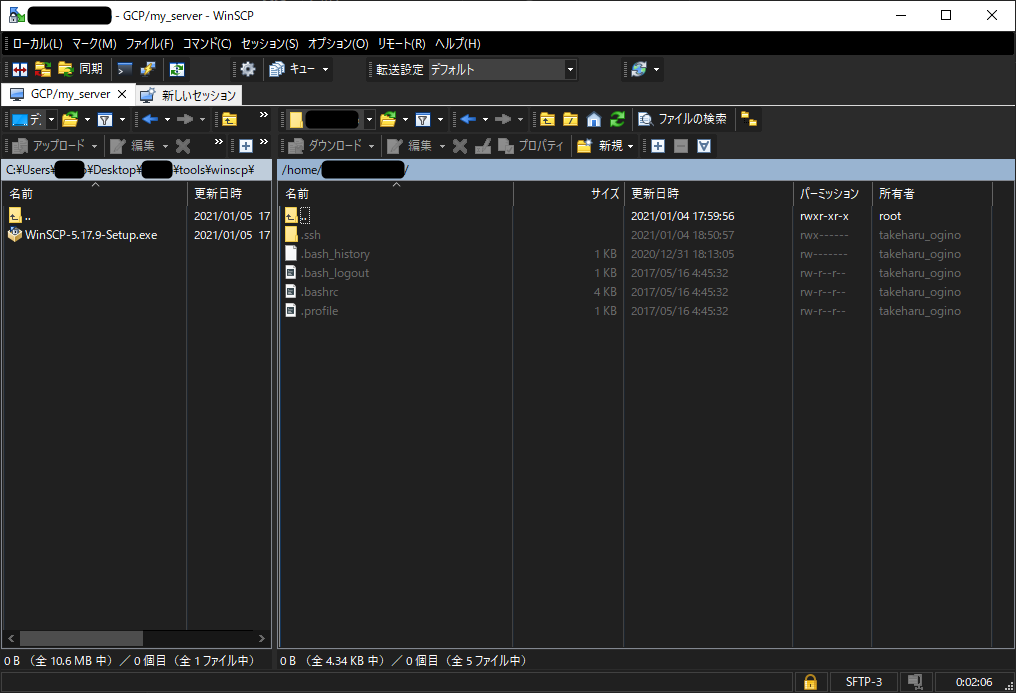Click the remote panel open directory icon

click(x=387, y=119)
